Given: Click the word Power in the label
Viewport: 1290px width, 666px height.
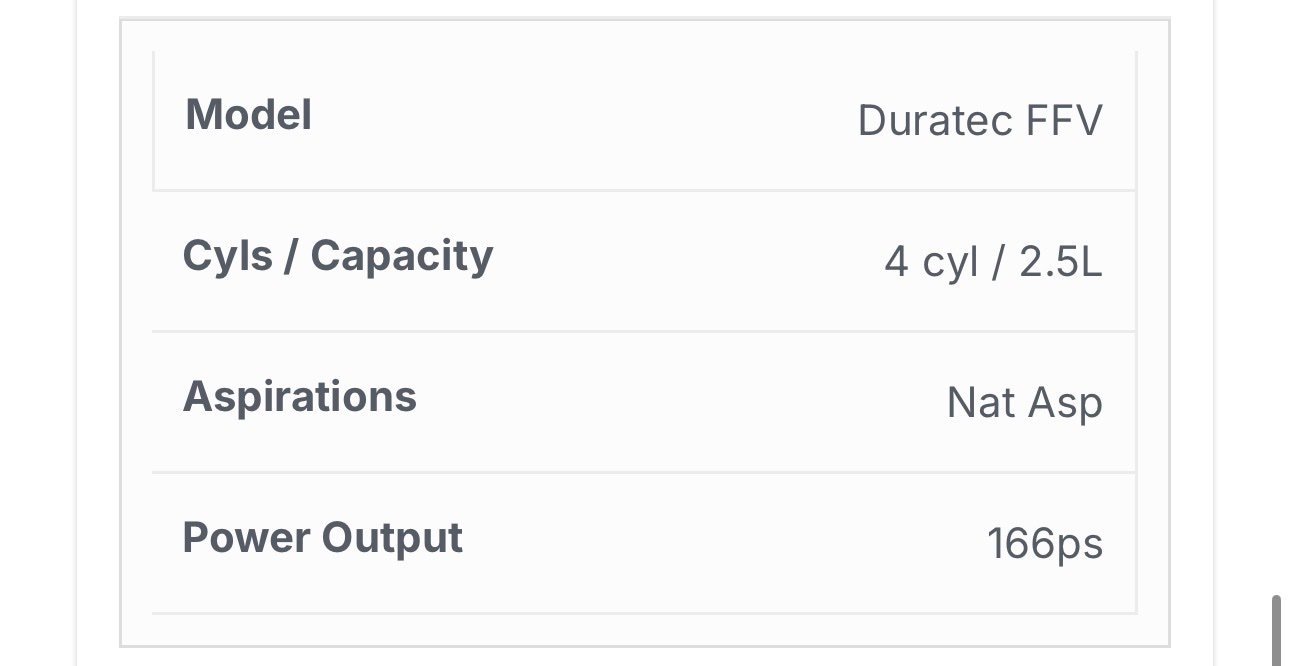Looking at the screenshot, I should pyautogui.click(x=246, y=538).
